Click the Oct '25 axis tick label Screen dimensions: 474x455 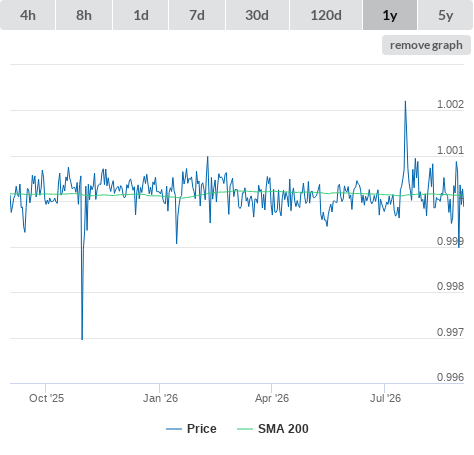point(46,398)
